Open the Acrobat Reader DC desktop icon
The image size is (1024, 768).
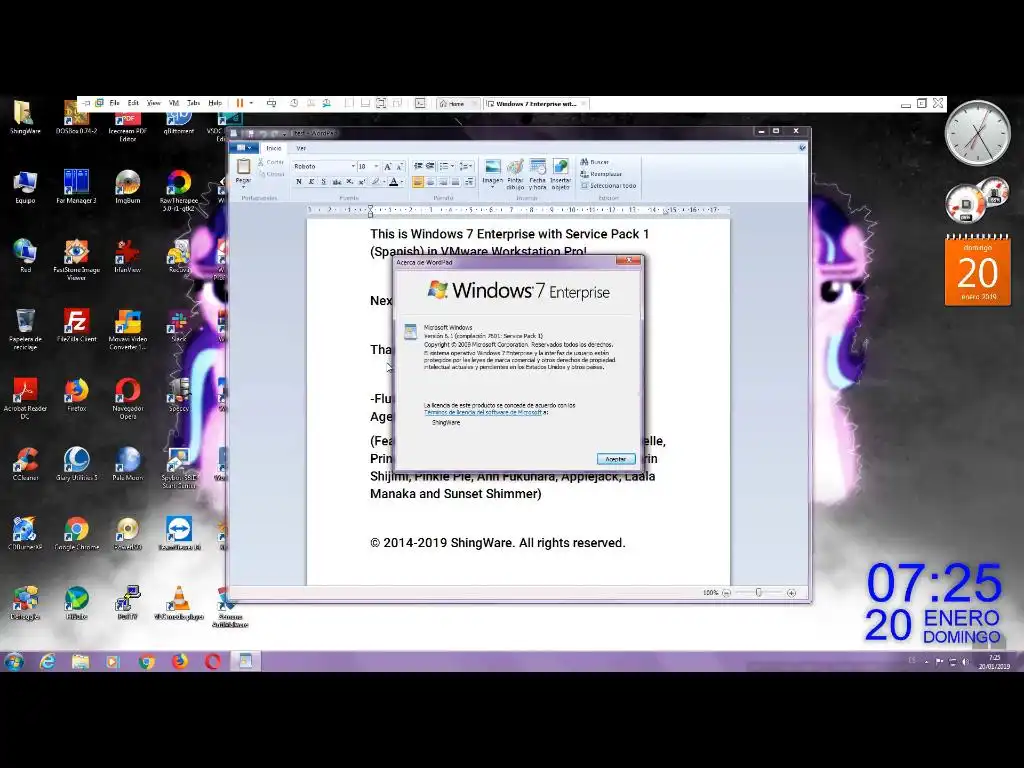pos(25,398)
